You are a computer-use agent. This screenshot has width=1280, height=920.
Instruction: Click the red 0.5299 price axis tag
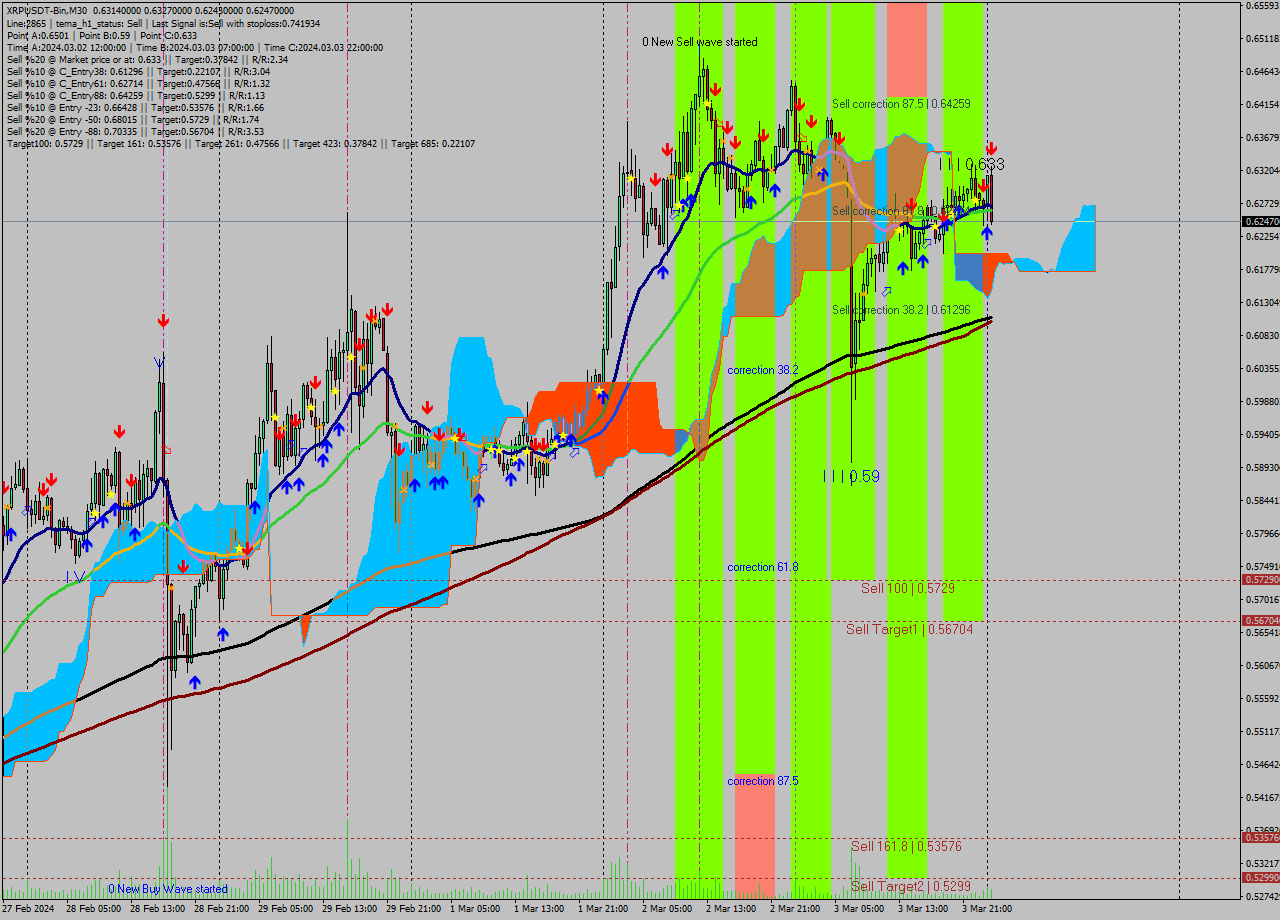click(1260, 878)
